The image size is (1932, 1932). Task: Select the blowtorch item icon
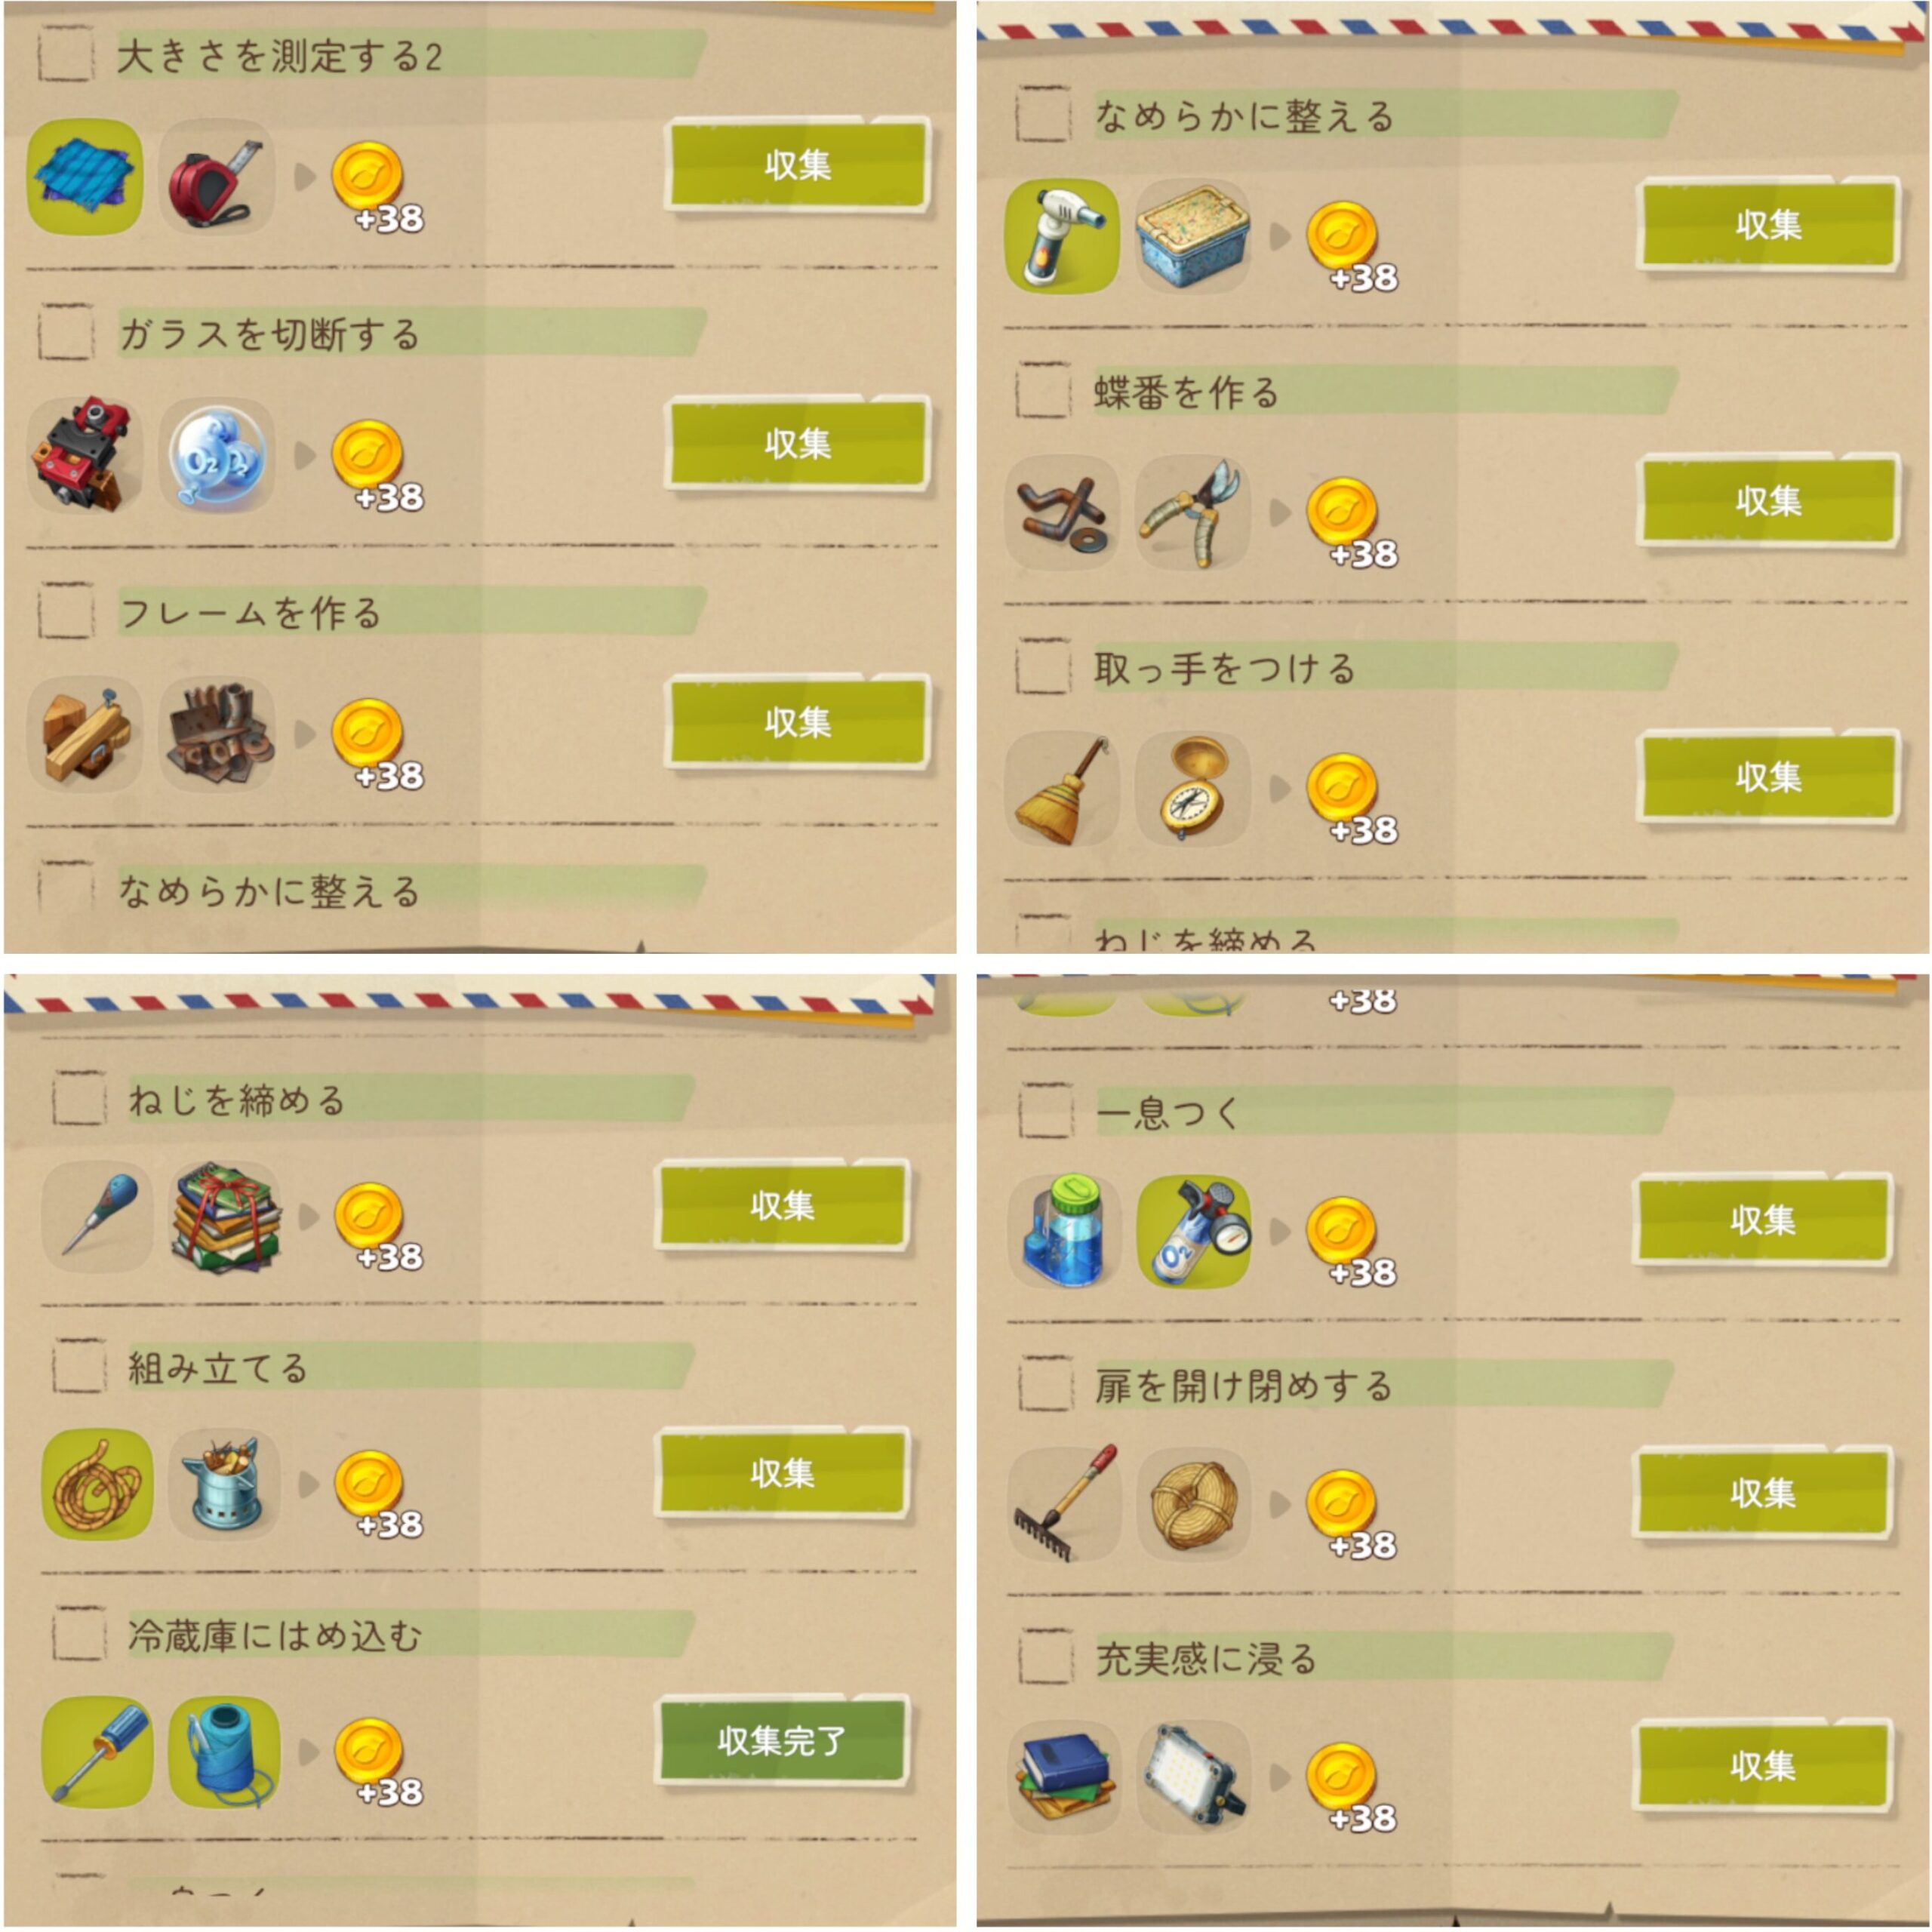click(x=1062, y=236)
